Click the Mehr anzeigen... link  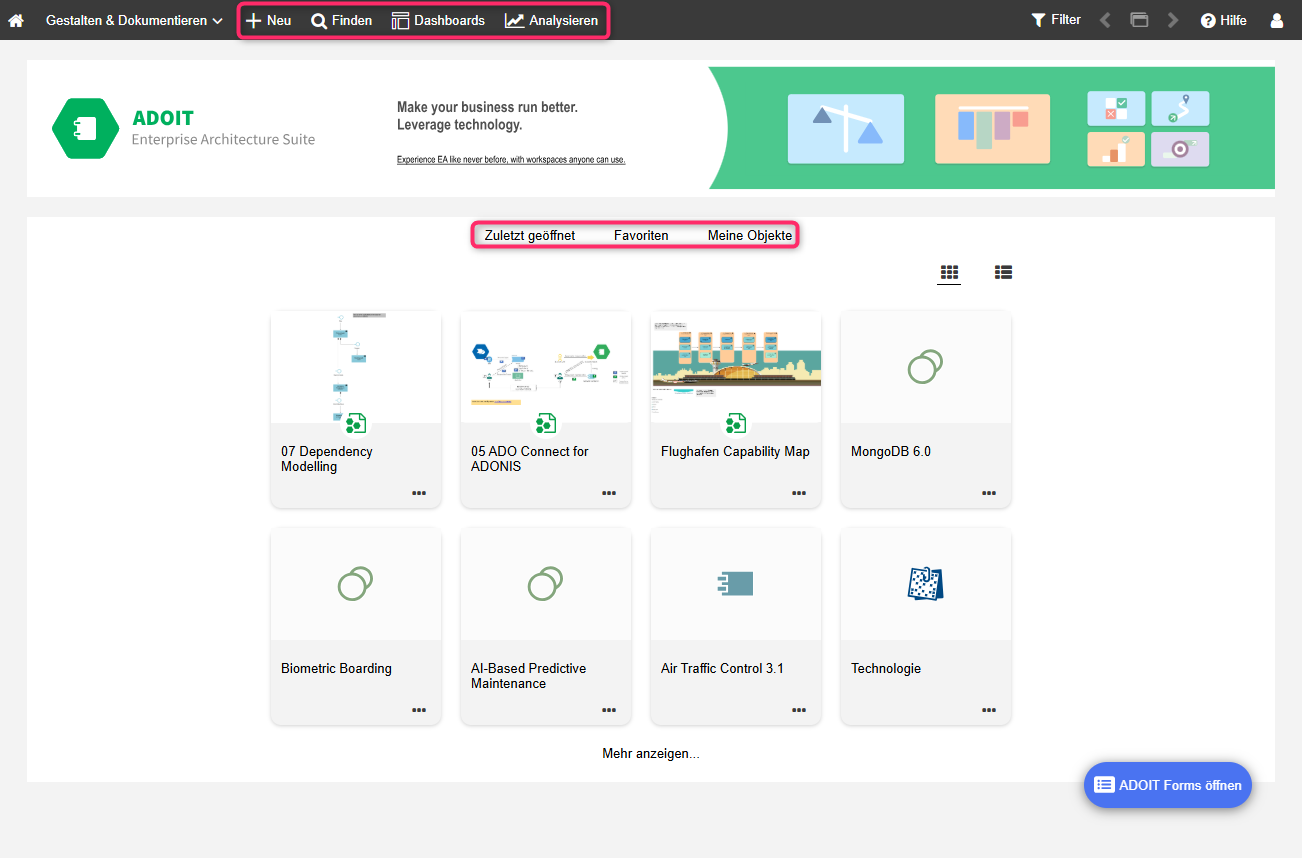[x=651, y=754]
